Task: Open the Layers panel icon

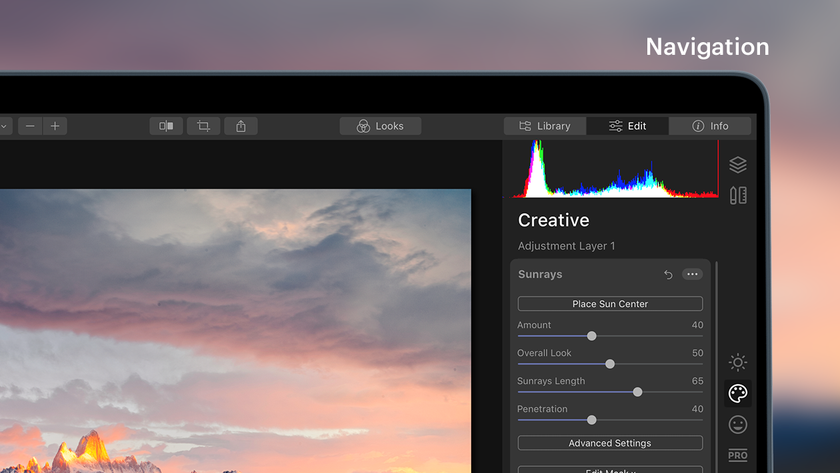Action: (738, 164)
